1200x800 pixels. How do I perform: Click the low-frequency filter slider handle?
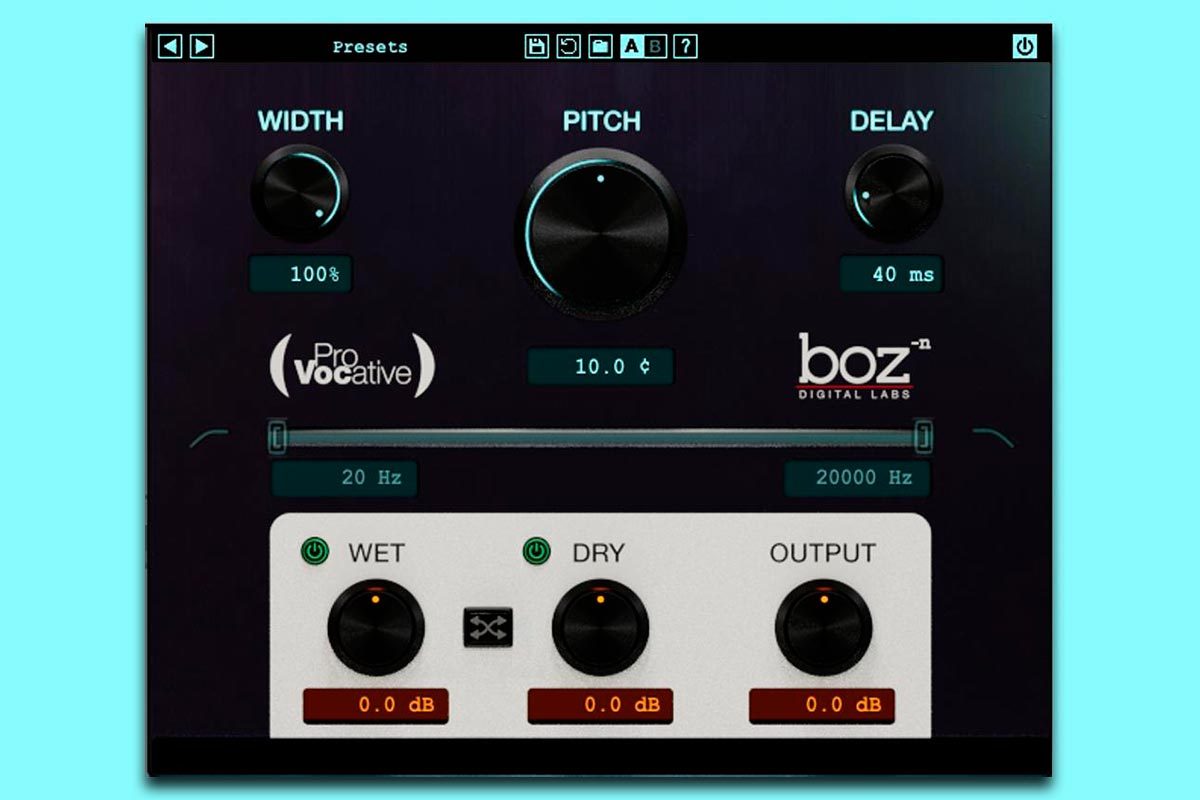(278, 436)
